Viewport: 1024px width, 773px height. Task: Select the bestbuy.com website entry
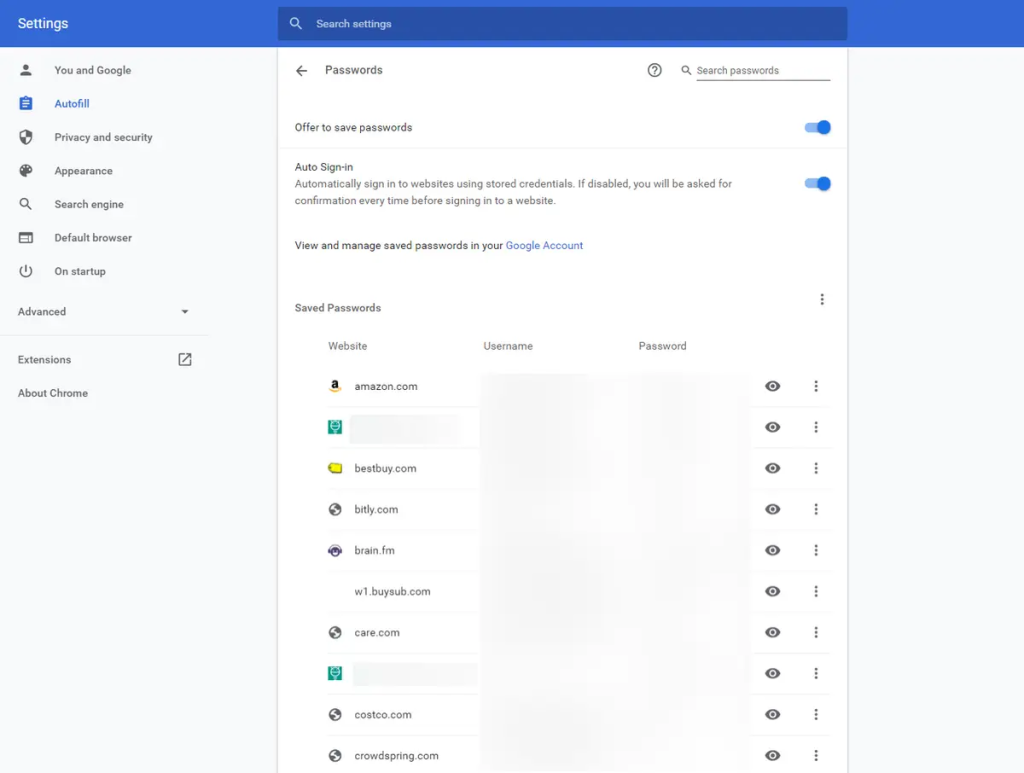click(385, 468)
